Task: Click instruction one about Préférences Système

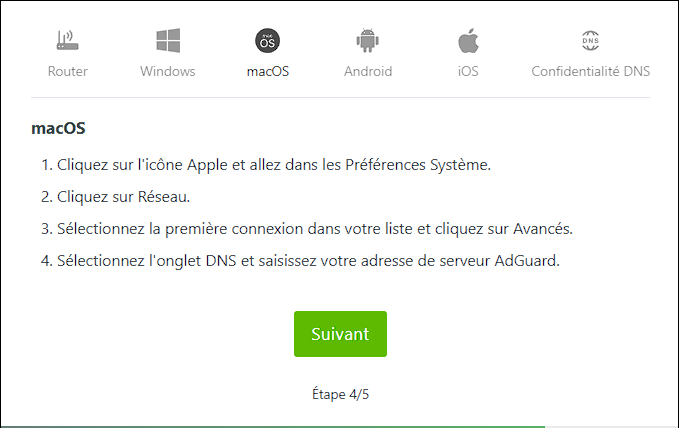Action: (x=266, y=165)
